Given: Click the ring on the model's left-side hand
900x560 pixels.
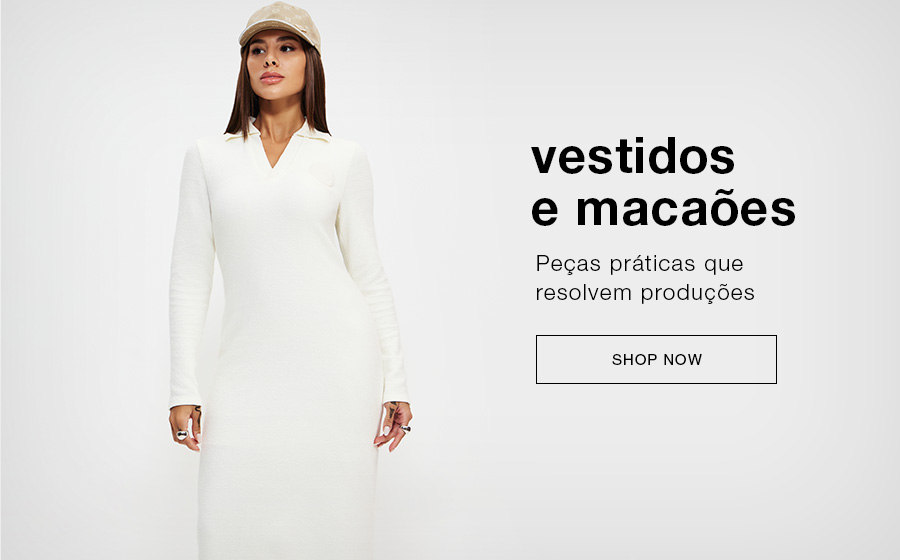Looking at the screenshot, I should pyautogui.click(x=182, y=434).
